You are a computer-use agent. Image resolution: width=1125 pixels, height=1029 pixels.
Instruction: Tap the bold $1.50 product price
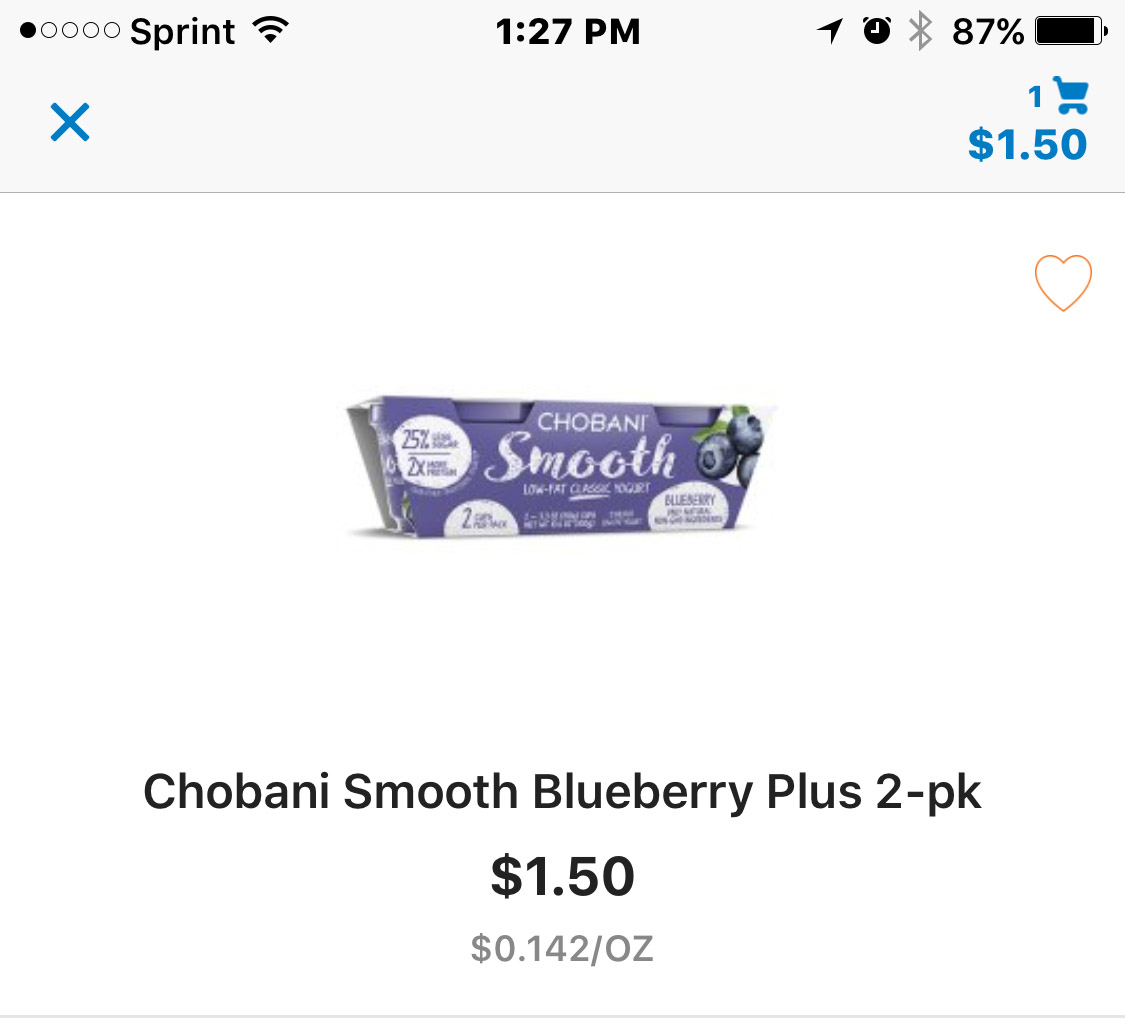coord(562,876)
